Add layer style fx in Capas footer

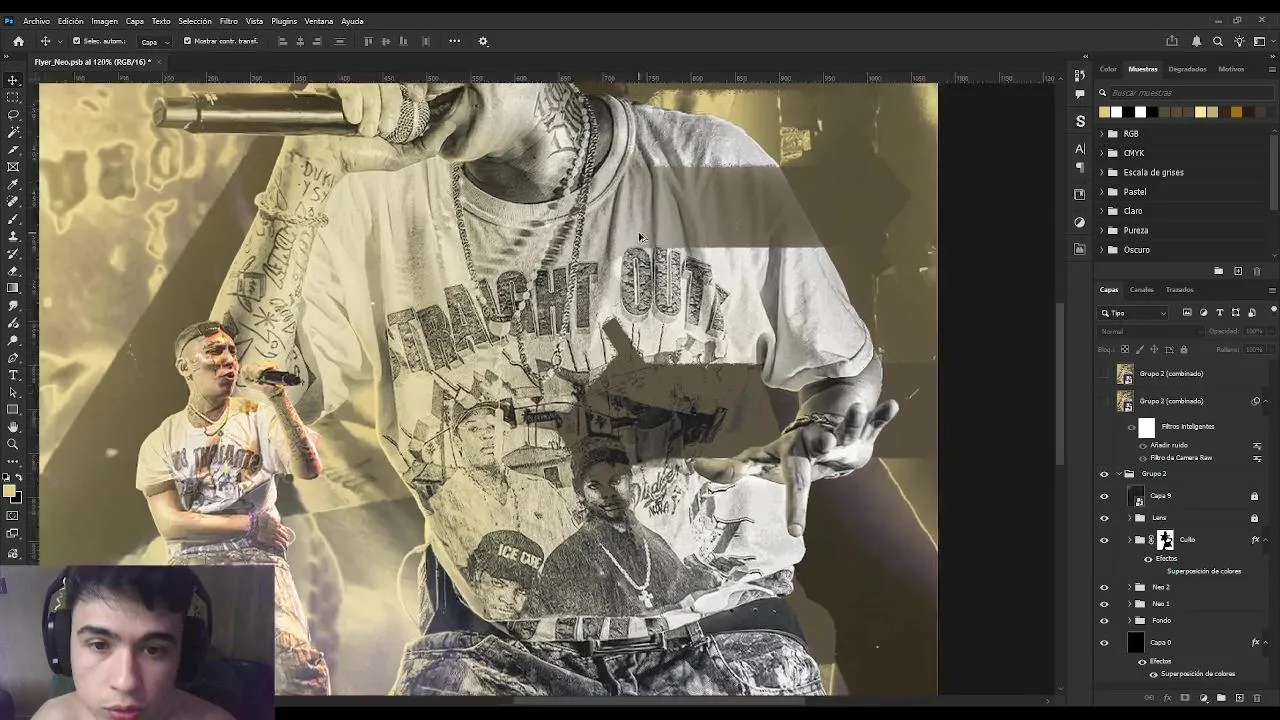click(1167, 698)
